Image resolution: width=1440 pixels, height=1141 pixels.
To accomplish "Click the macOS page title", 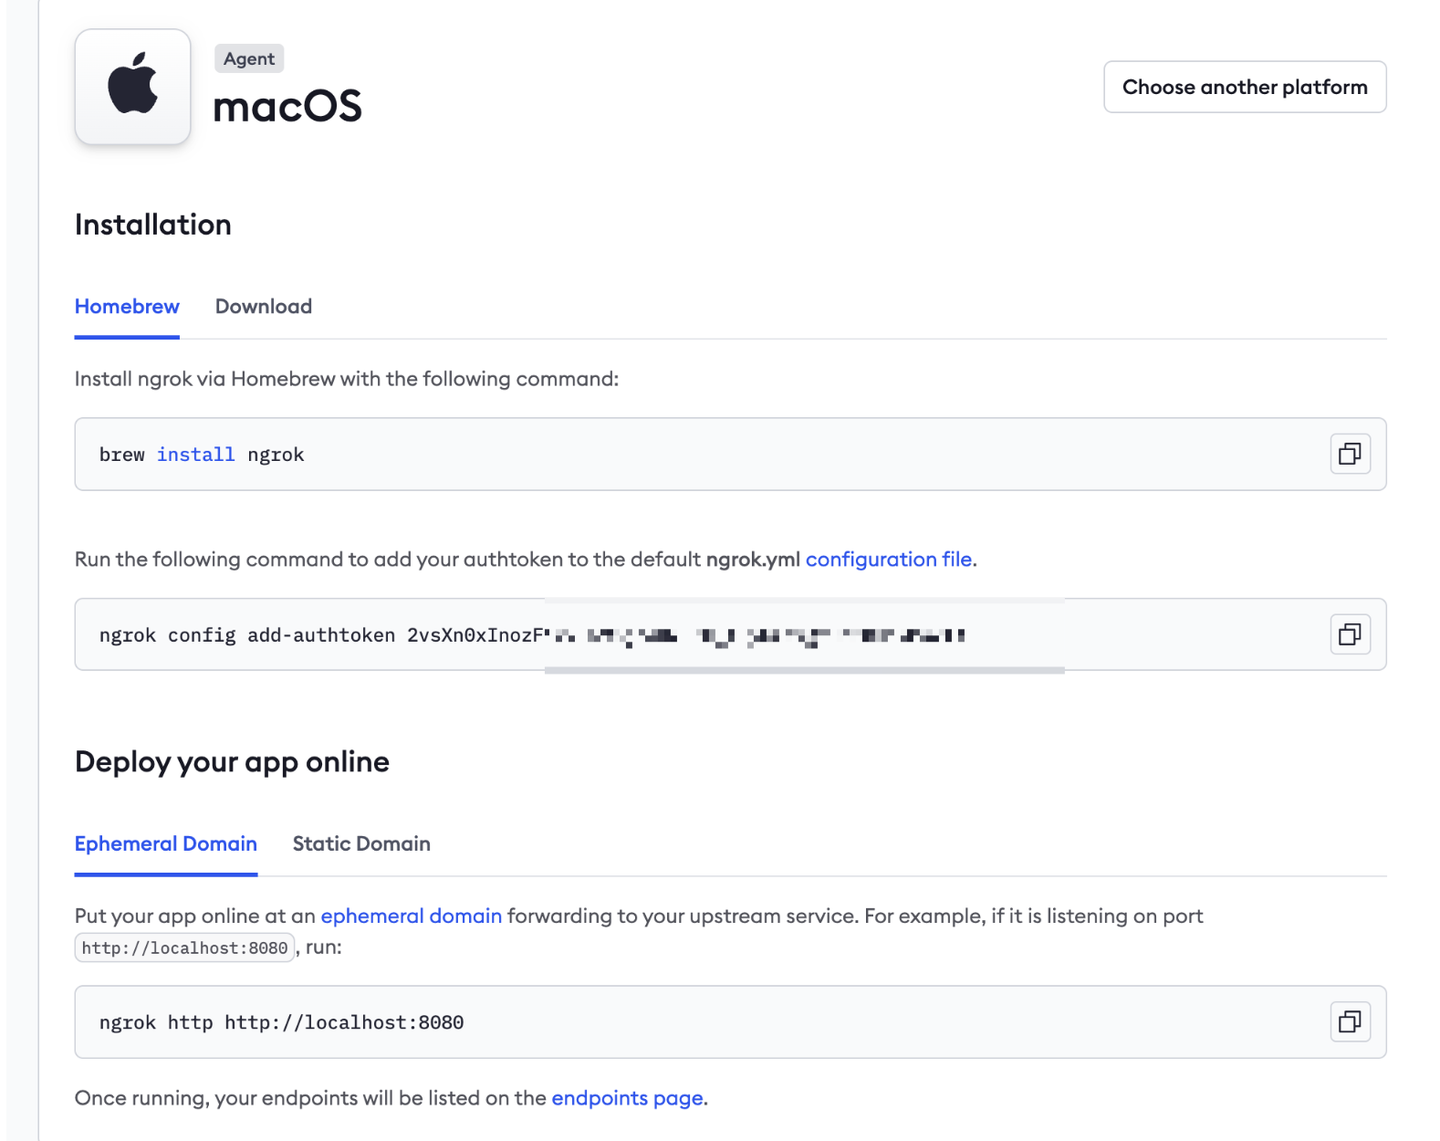I will [287, 106].
